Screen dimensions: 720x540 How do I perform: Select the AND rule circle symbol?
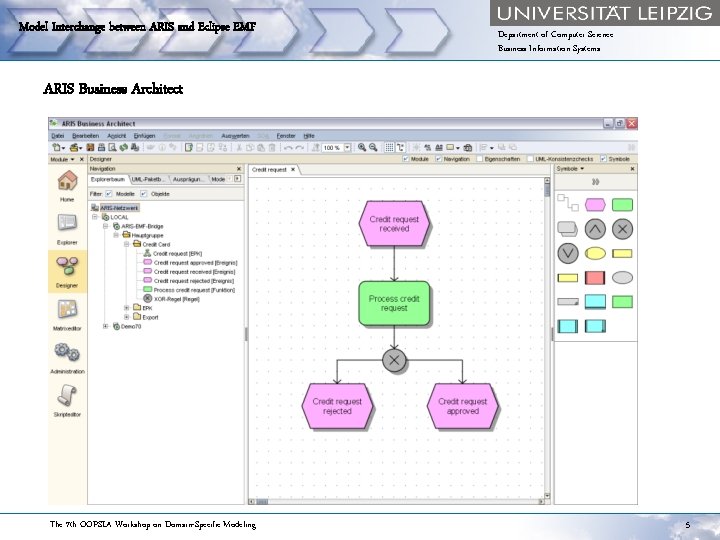(x=595, y=229)
